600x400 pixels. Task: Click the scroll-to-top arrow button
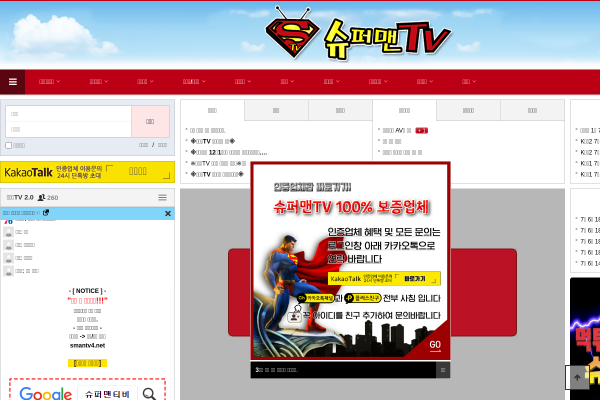[x=577, y=377]
